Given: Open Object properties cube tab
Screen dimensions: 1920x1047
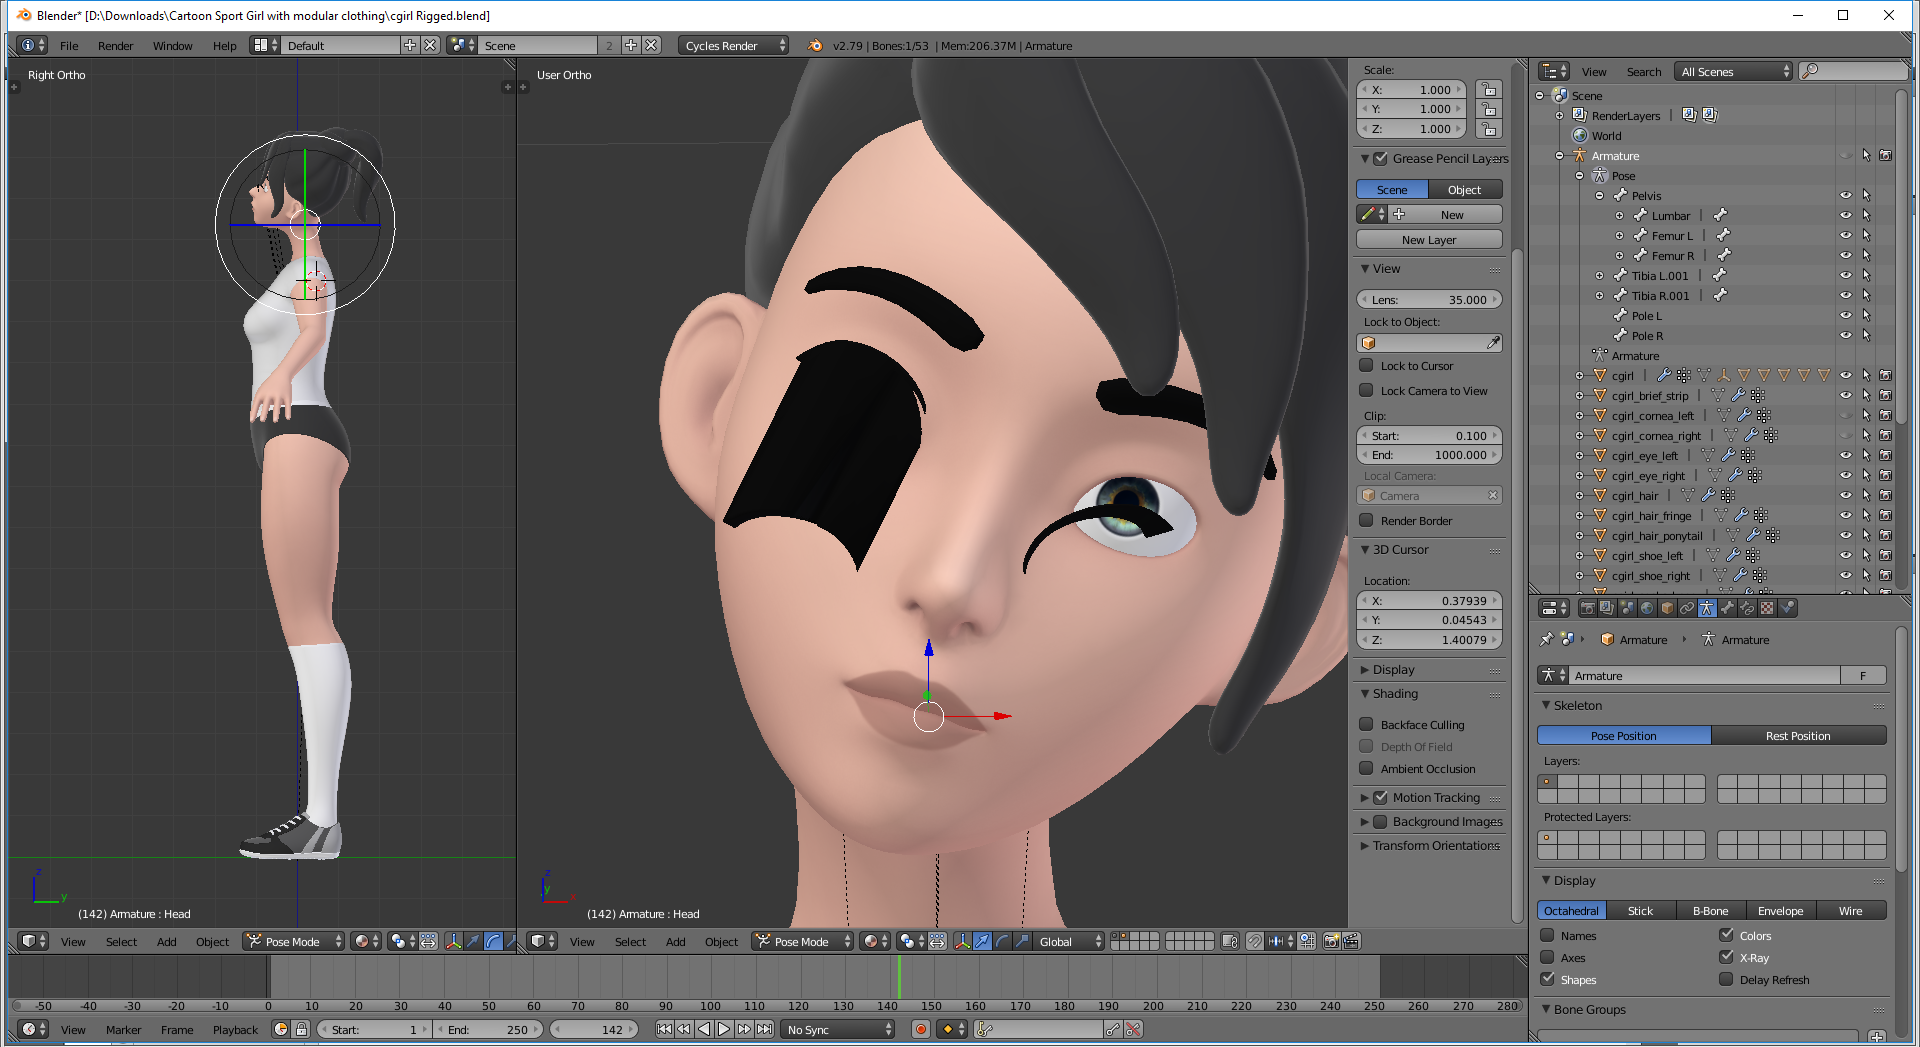Looking at the screenshot, I should pos(1667,608).
